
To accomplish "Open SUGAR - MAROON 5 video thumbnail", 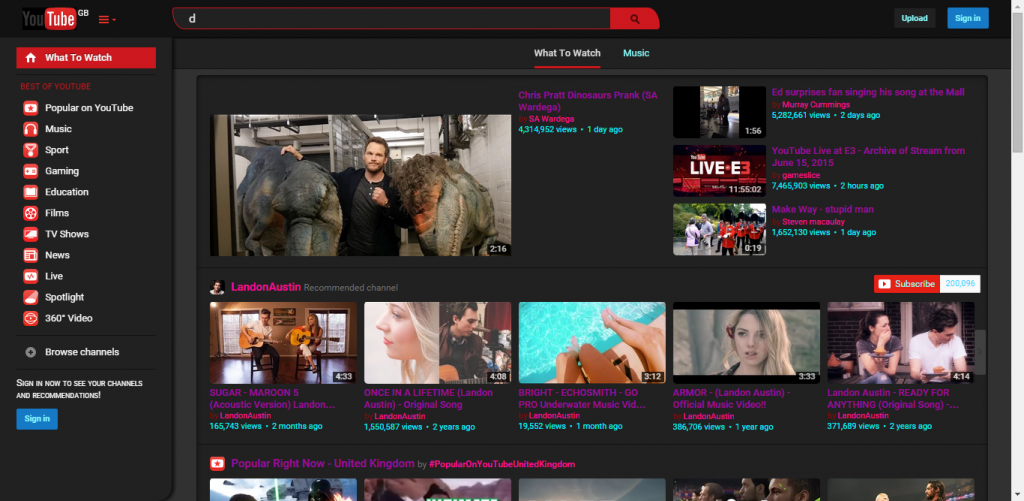I will tap(283, 342).
